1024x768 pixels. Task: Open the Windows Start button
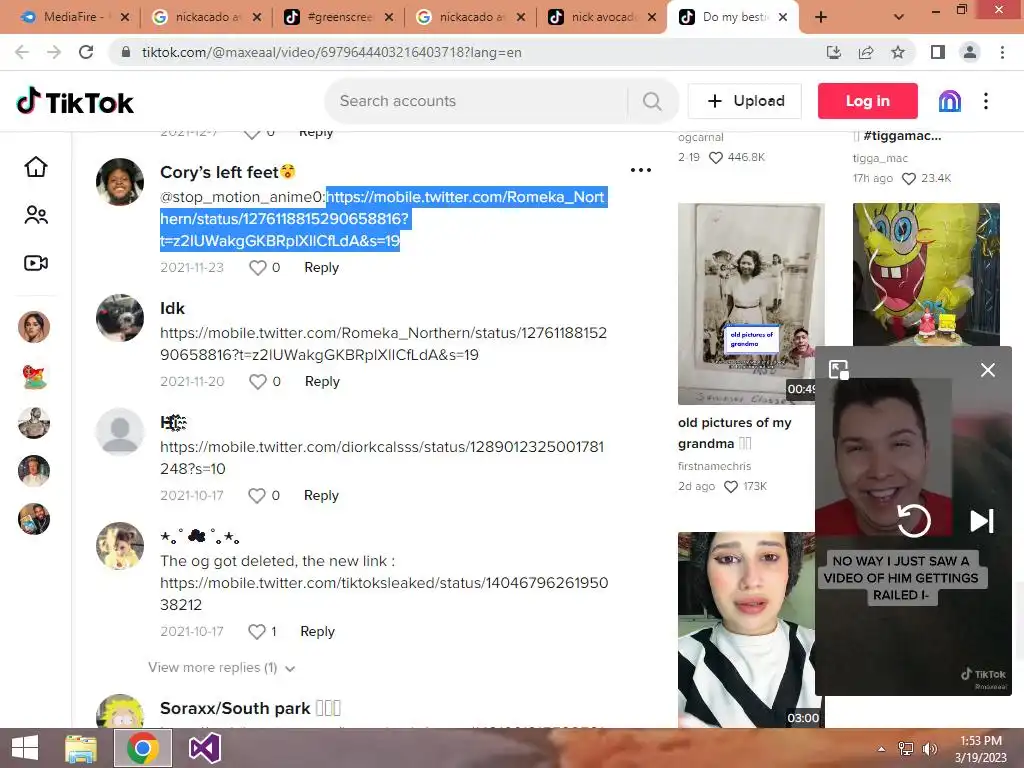[x=25, y=748]
